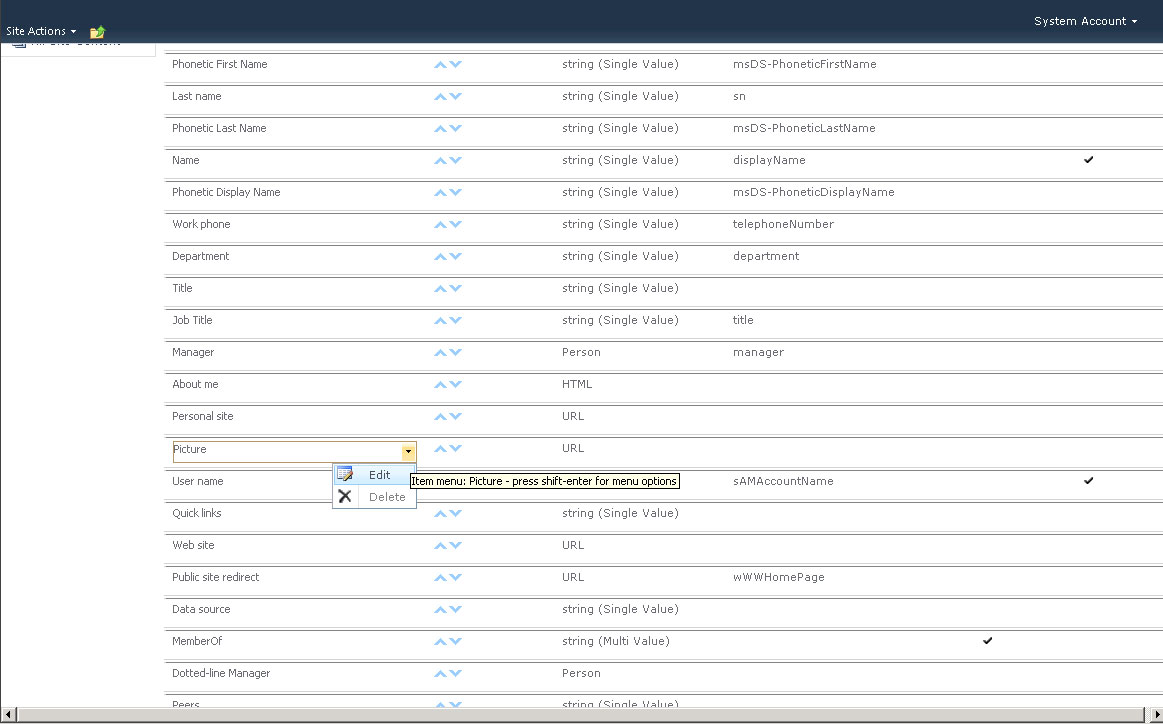Click the Work phone property
The height and width of the screenshot is (724, 1163).
201,224
